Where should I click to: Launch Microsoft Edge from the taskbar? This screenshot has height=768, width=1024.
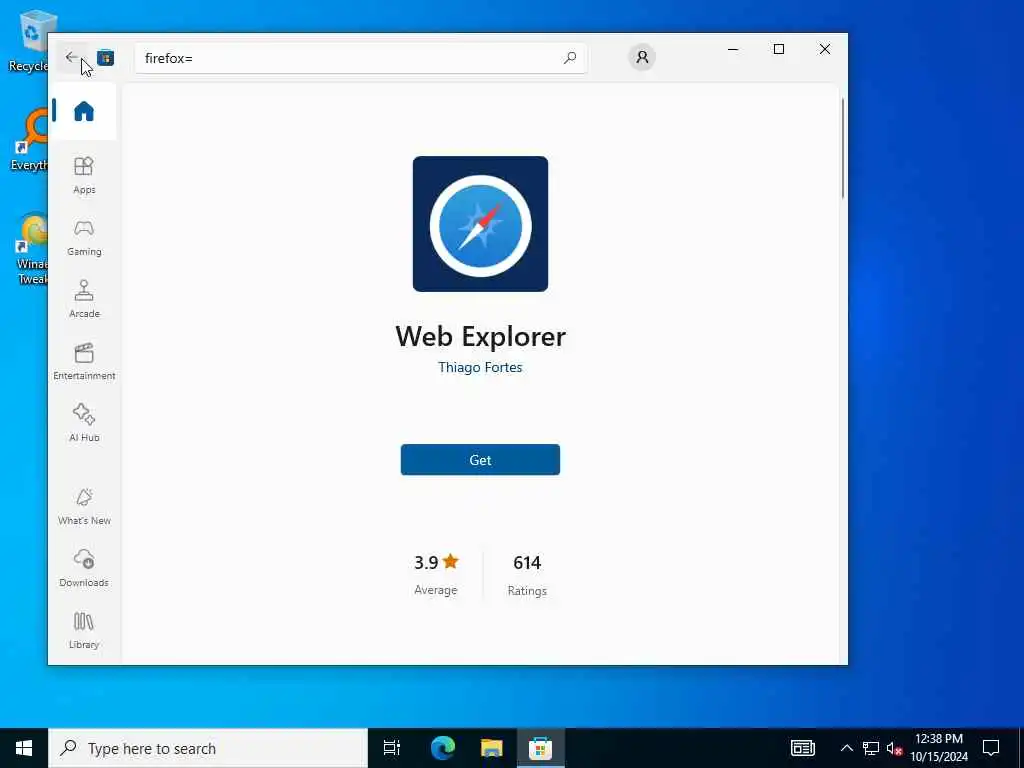[442, 748]
